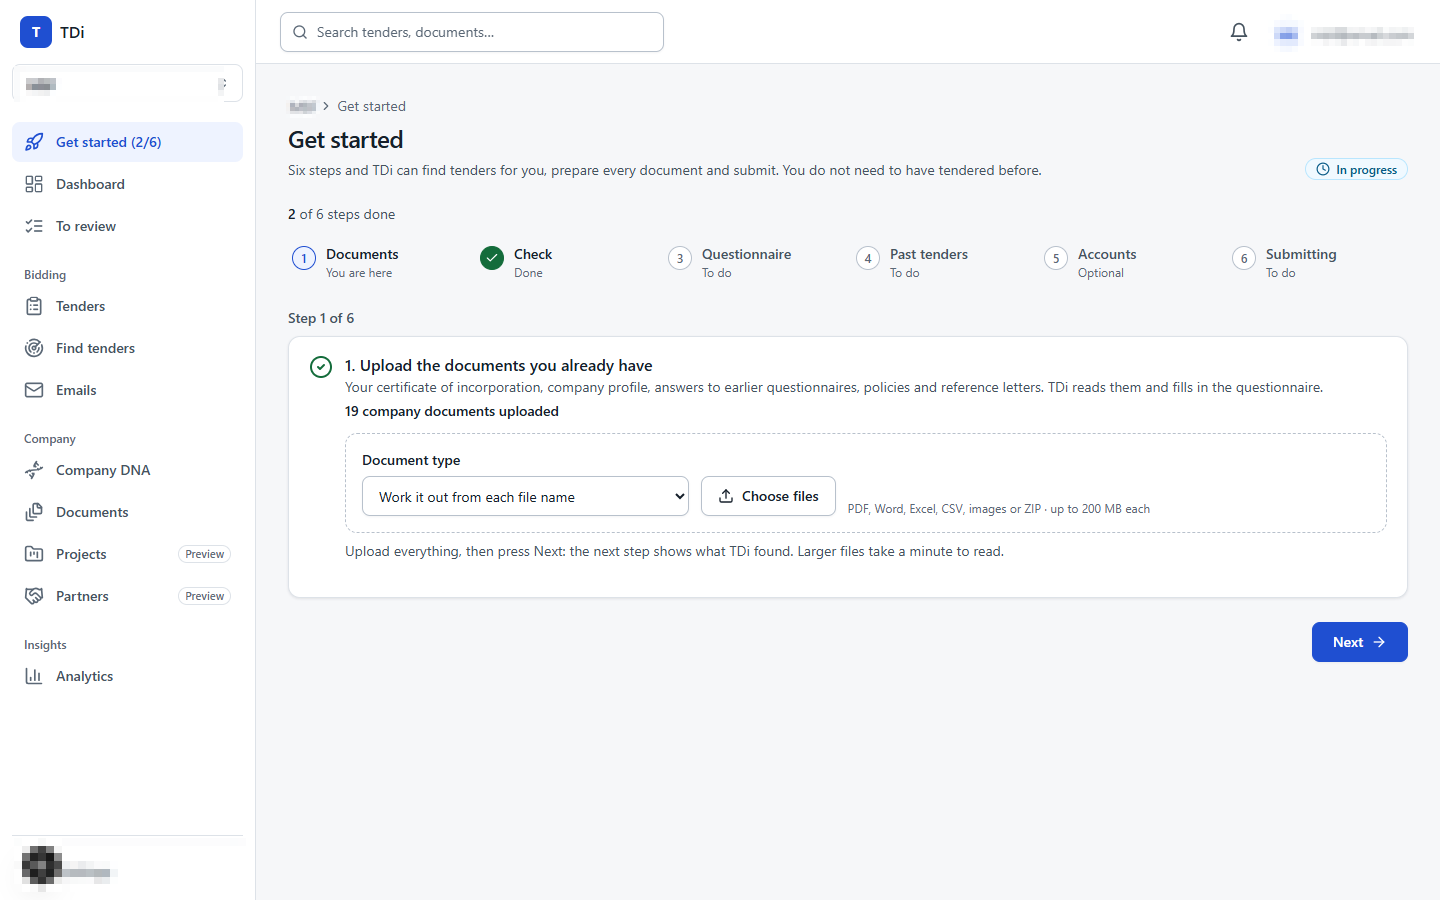The height and width of the screenshot is (900, 1440).
Task: Go to Get started (2/6) menu item
Action: (127, 142)
